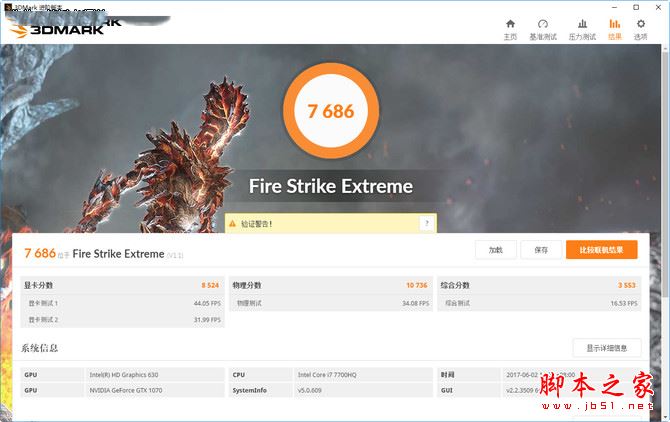
Task: Click the Save (保存) button
Action: [x=541, y=250]
